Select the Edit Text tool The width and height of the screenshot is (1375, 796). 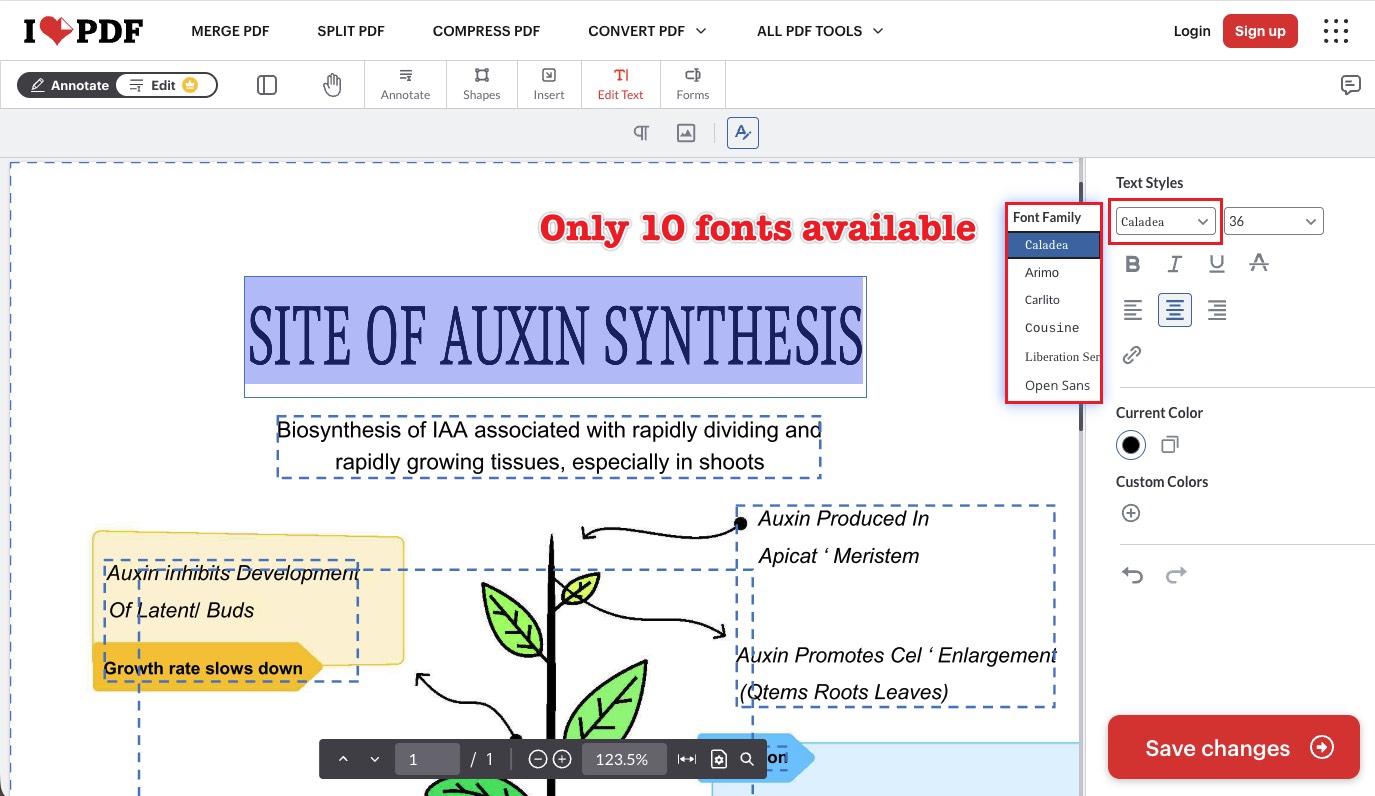click(x=621, y=85)
